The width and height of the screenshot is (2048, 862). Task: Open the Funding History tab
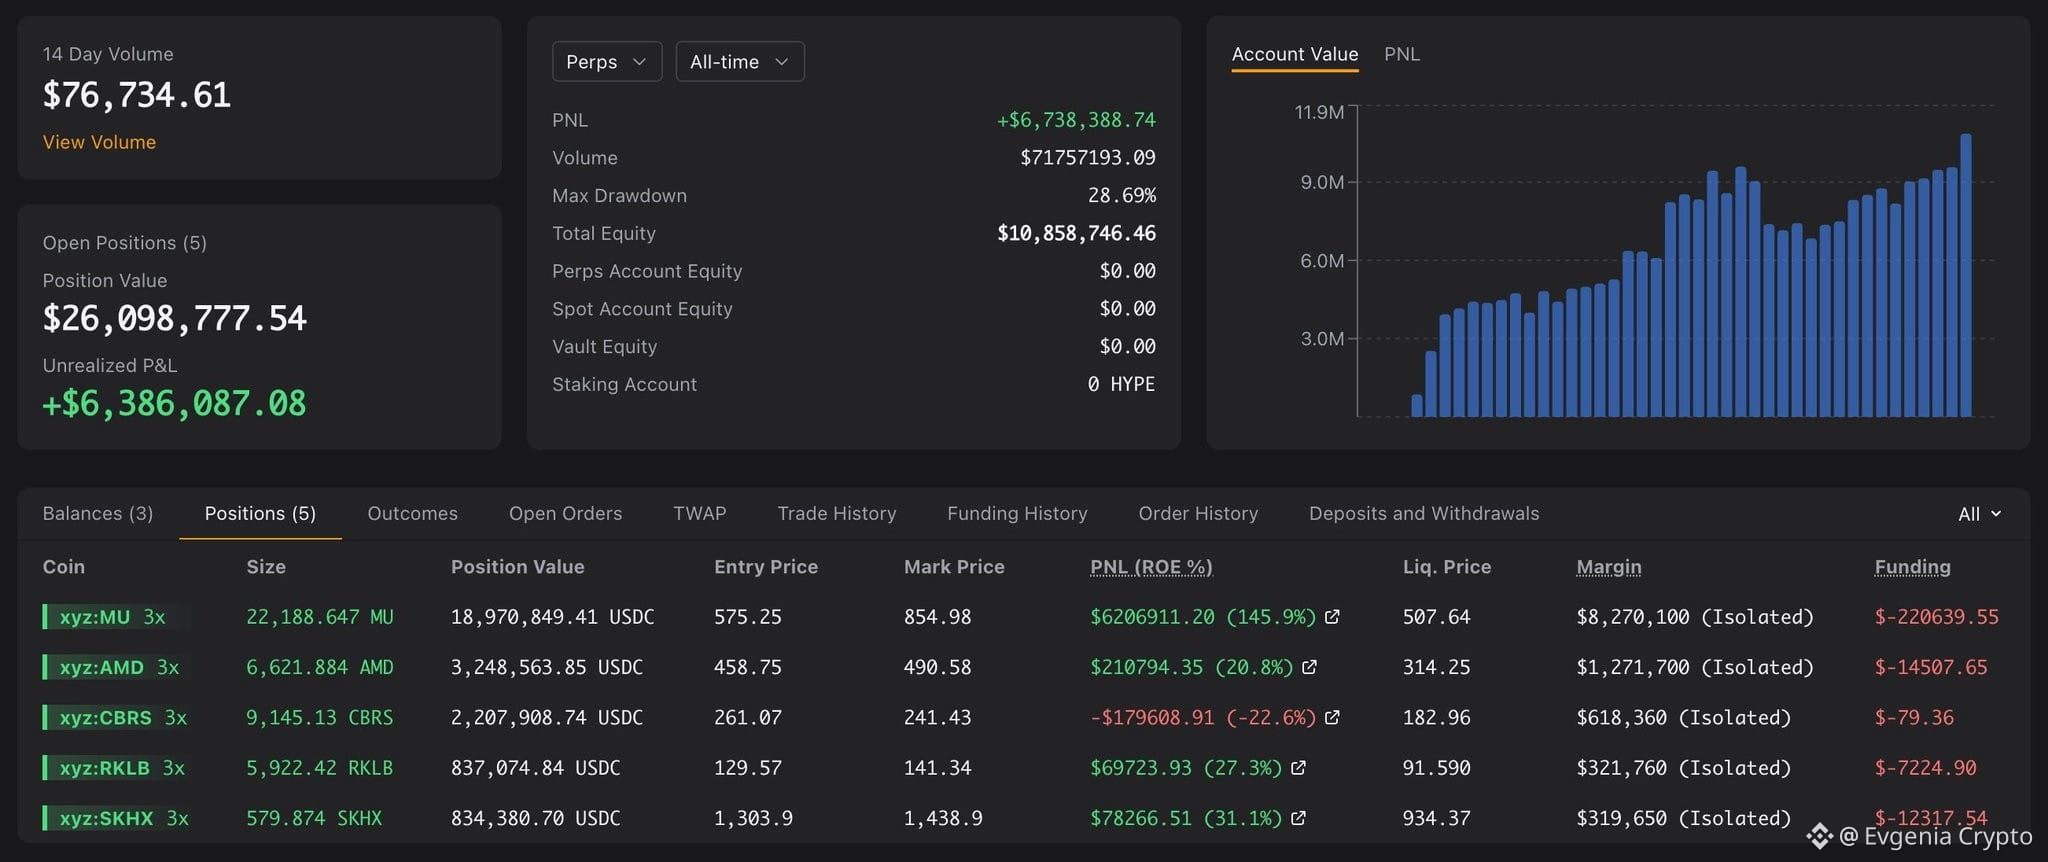click(1017, 513)
